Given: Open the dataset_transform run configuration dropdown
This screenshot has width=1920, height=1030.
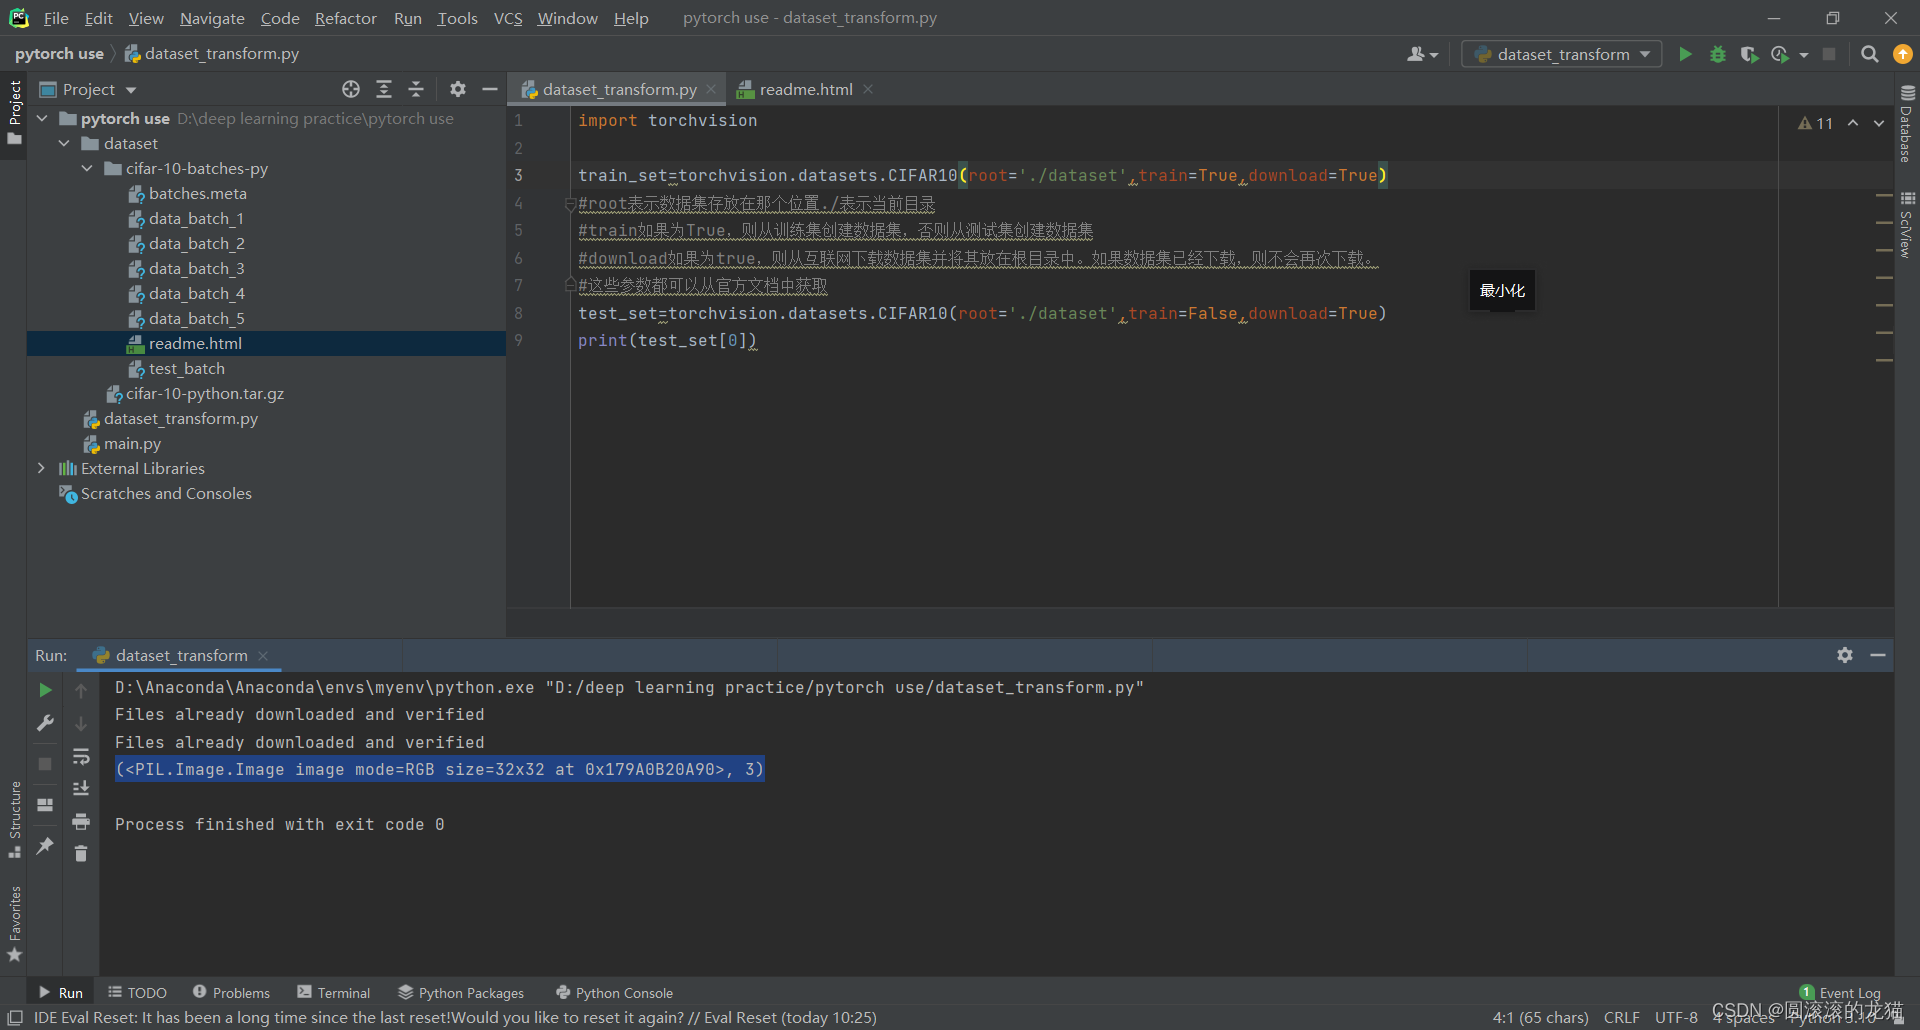Looking at the screenshot, I should tap(1562, 54).
